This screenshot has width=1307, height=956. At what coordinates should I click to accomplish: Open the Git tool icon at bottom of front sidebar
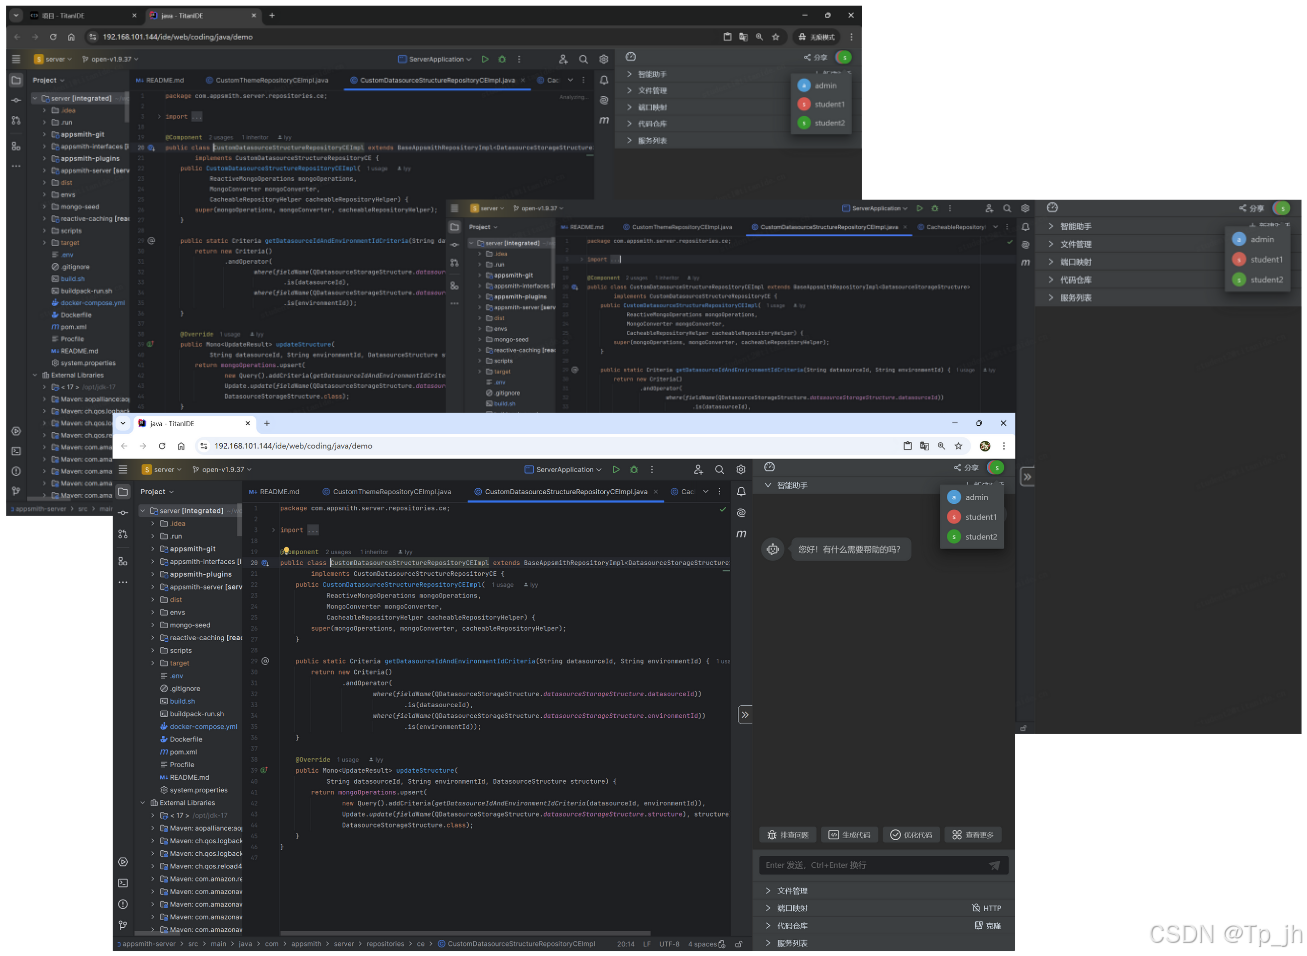pos(123,925)
